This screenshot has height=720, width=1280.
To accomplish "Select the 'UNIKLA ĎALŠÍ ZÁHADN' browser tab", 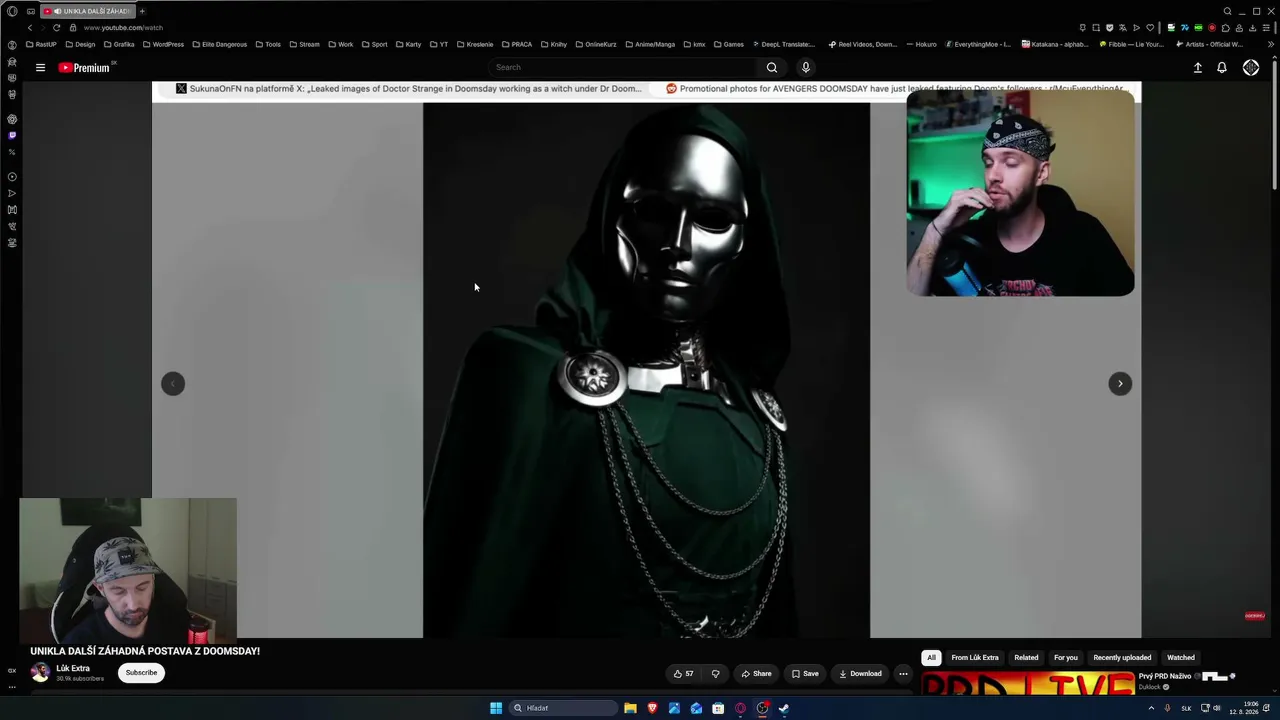I will point(88,11).
